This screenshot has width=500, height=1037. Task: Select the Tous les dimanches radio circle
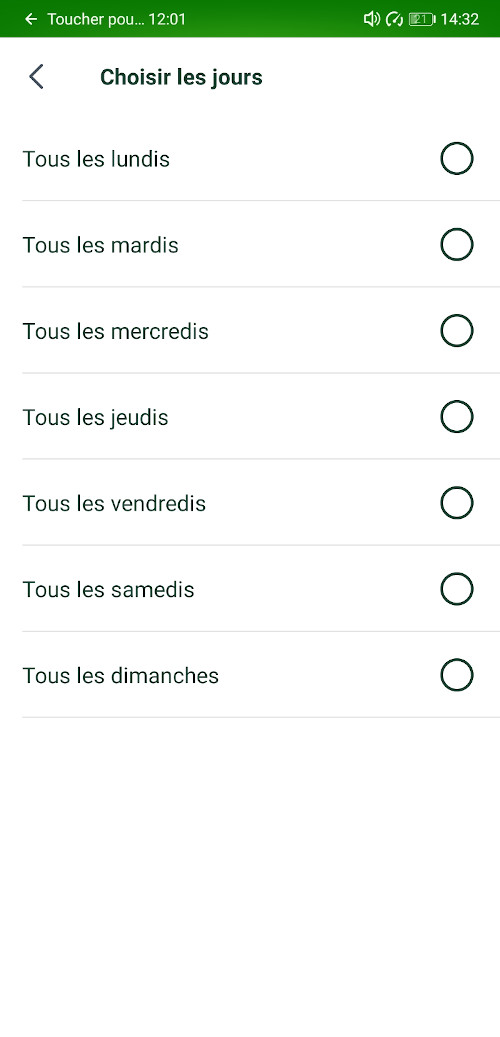tap(457, 675)
